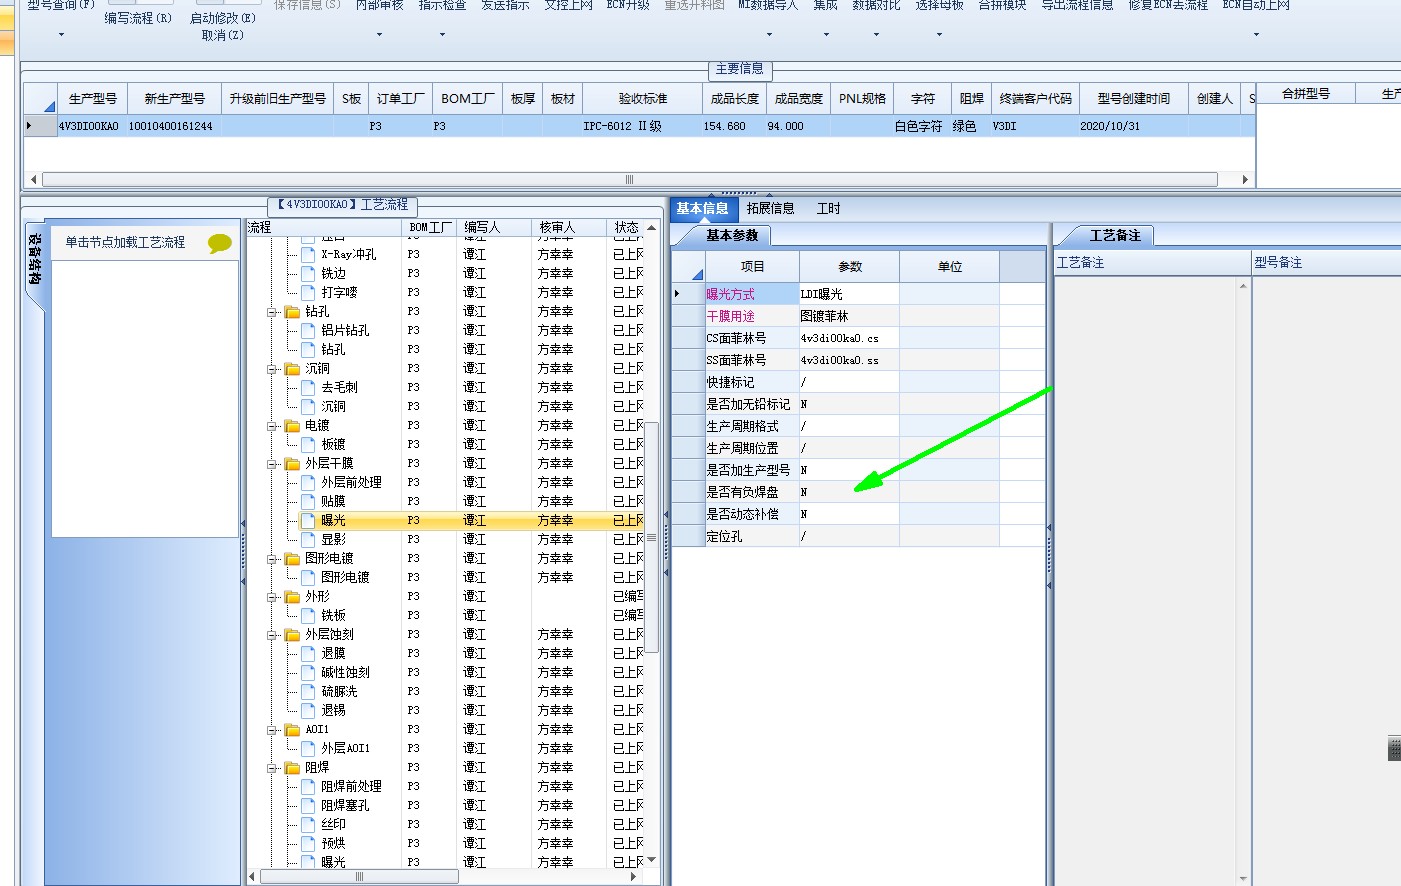Open the dropdown arrow under 内部审核
Screen dimensions: 1401x886
click(x=379, y=35)
